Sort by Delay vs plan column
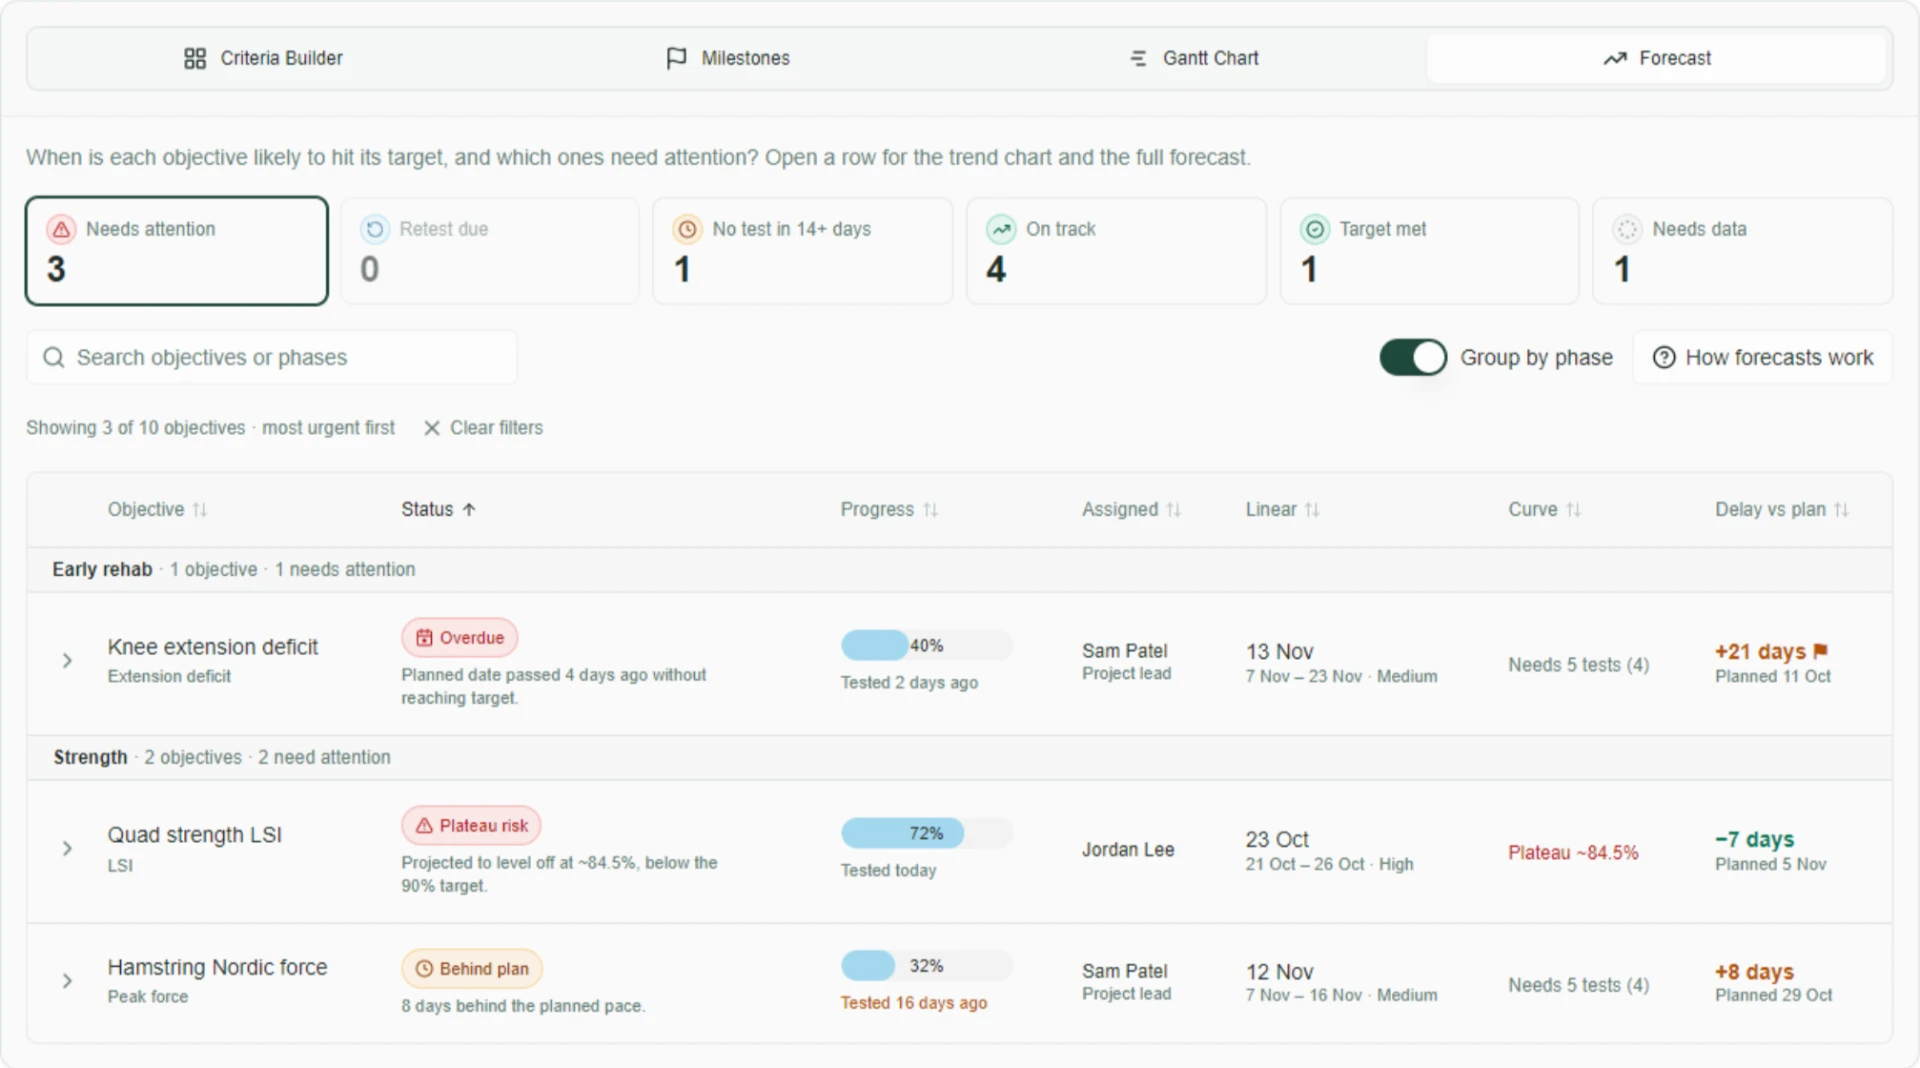This screenshot has width=1920, height=1068. point(1781,510)
